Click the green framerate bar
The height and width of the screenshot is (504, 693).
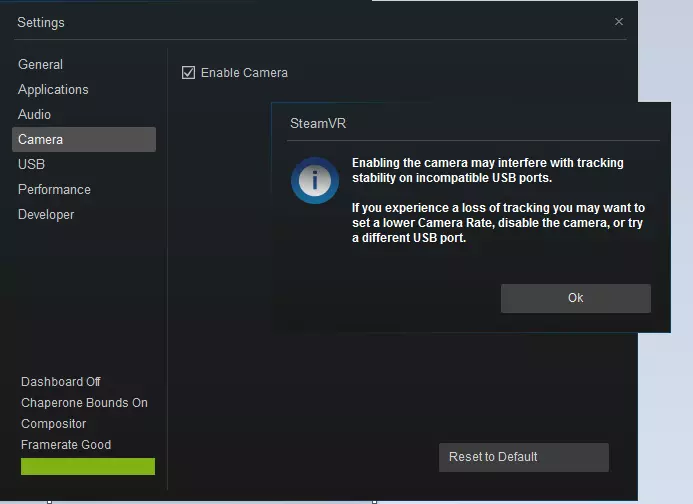[88, 466]
